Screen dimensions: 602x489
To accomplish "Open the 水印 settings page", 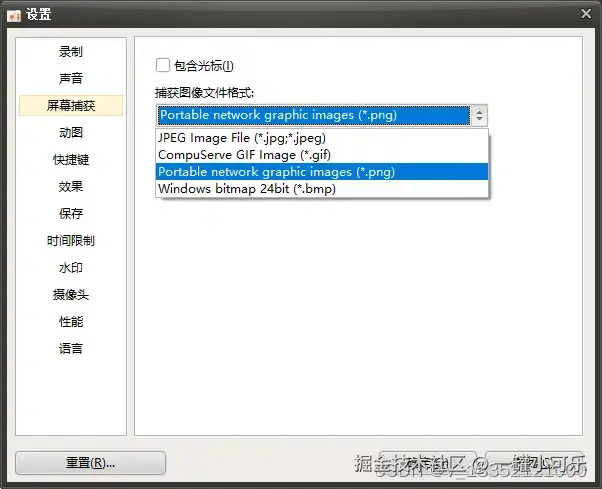I will tap(71, 268).
